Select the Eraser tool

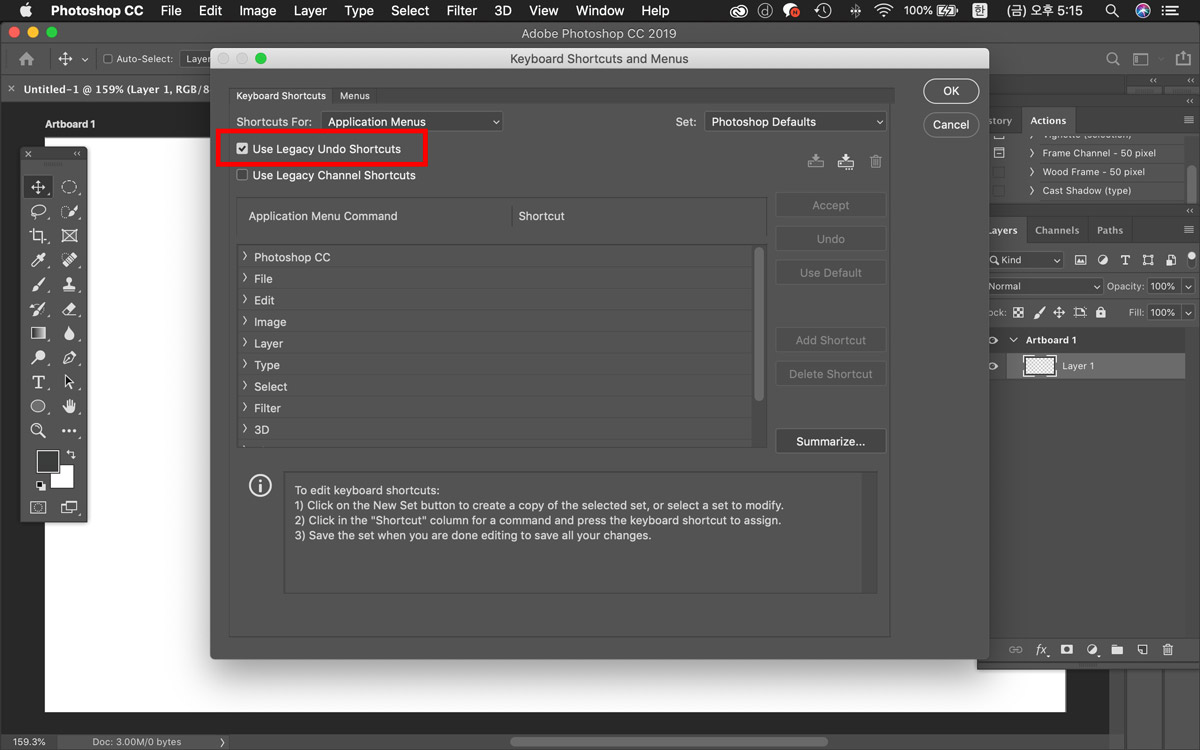(x=69, y=309)
